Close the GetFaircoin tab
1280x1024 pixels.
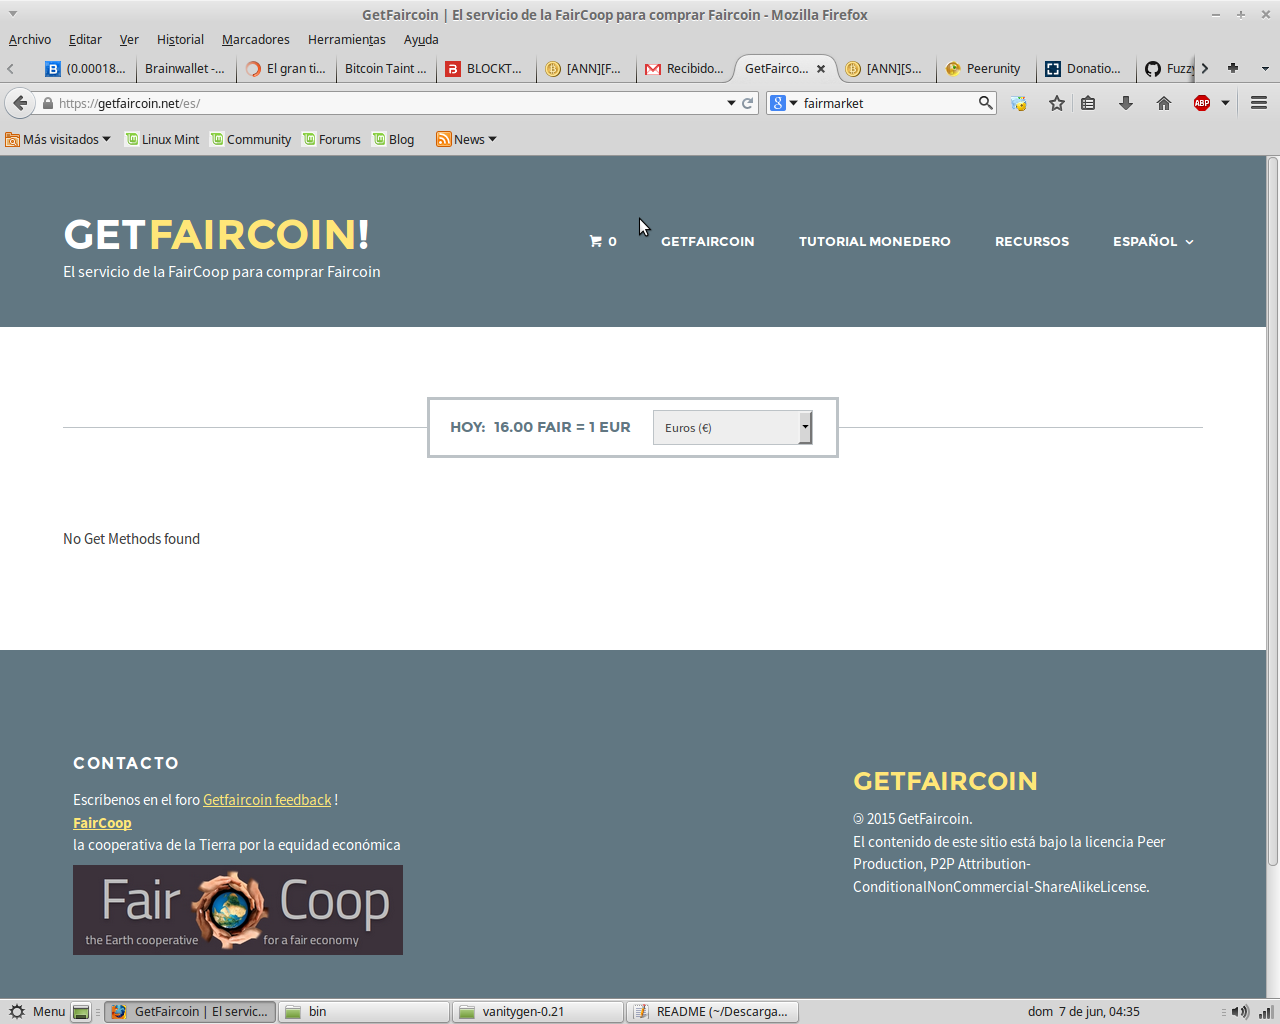coord(821,69)
